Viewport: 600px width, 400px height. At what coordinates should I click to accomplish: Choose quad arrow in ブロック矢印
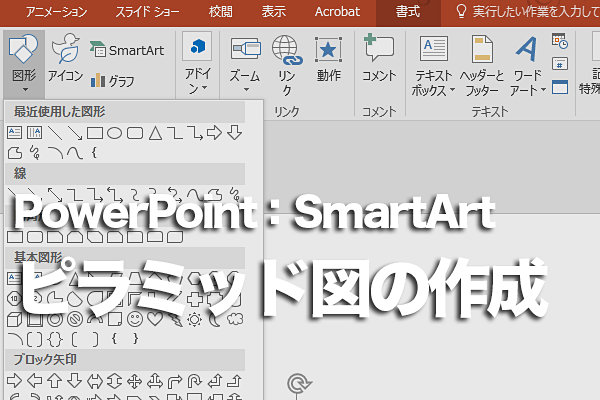tap(135, 381)
